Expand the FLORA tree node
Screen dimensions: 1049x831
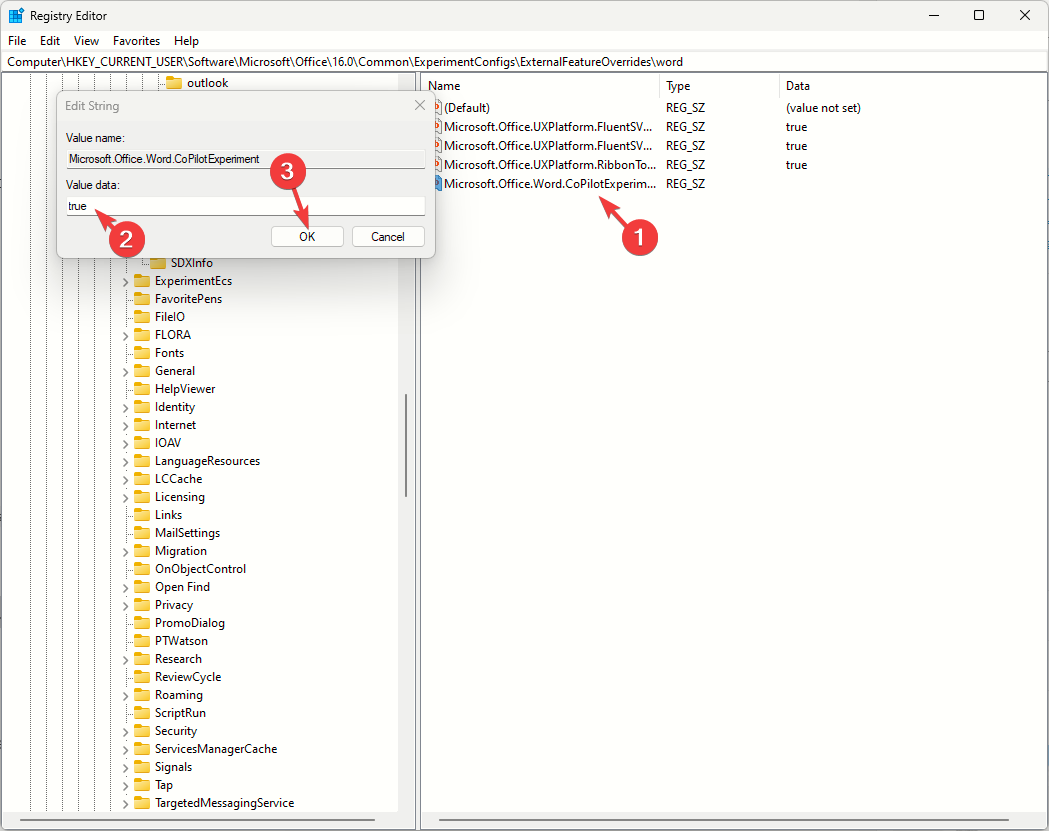(x=125, y=336)
